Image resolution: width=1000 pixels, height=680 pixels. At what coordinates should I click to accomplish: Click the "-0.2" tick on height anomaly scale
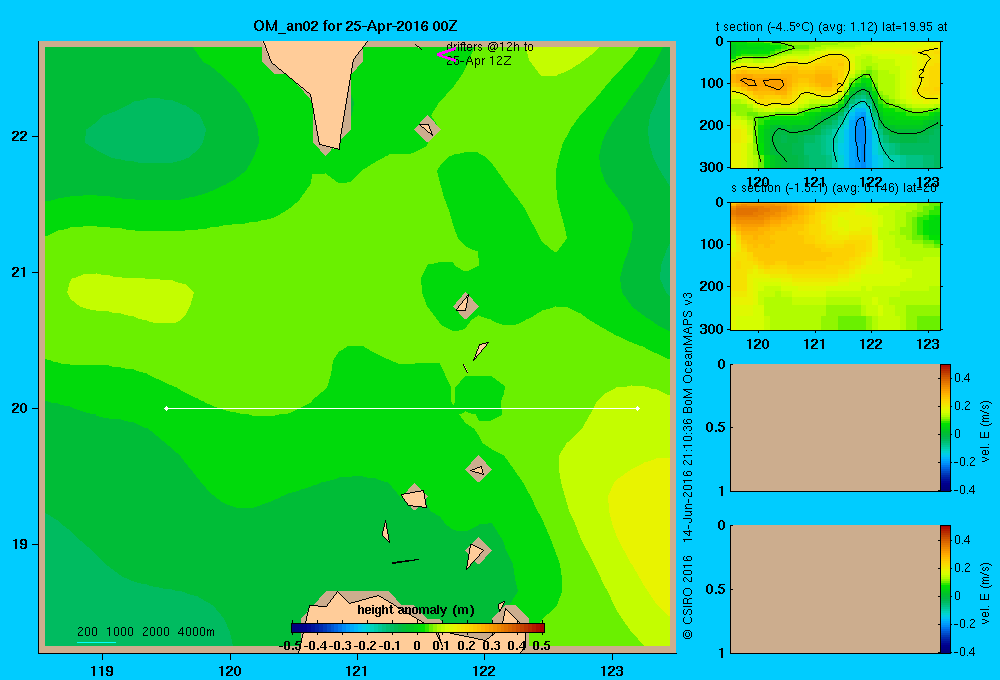[x=366, y=646]
